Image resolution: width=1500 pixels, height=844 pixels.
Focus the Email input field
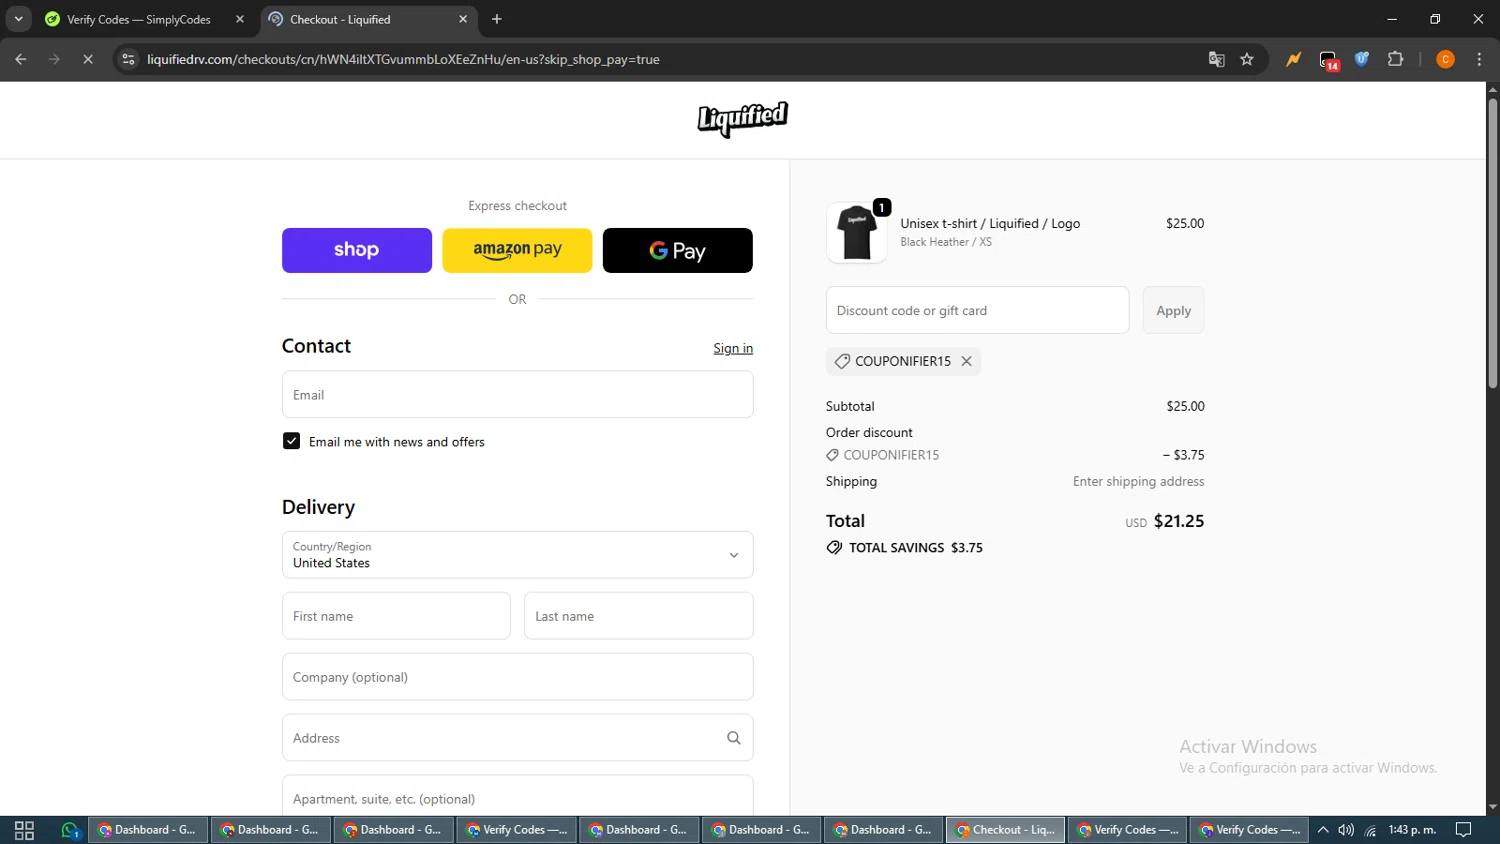(x=517, y=394)
